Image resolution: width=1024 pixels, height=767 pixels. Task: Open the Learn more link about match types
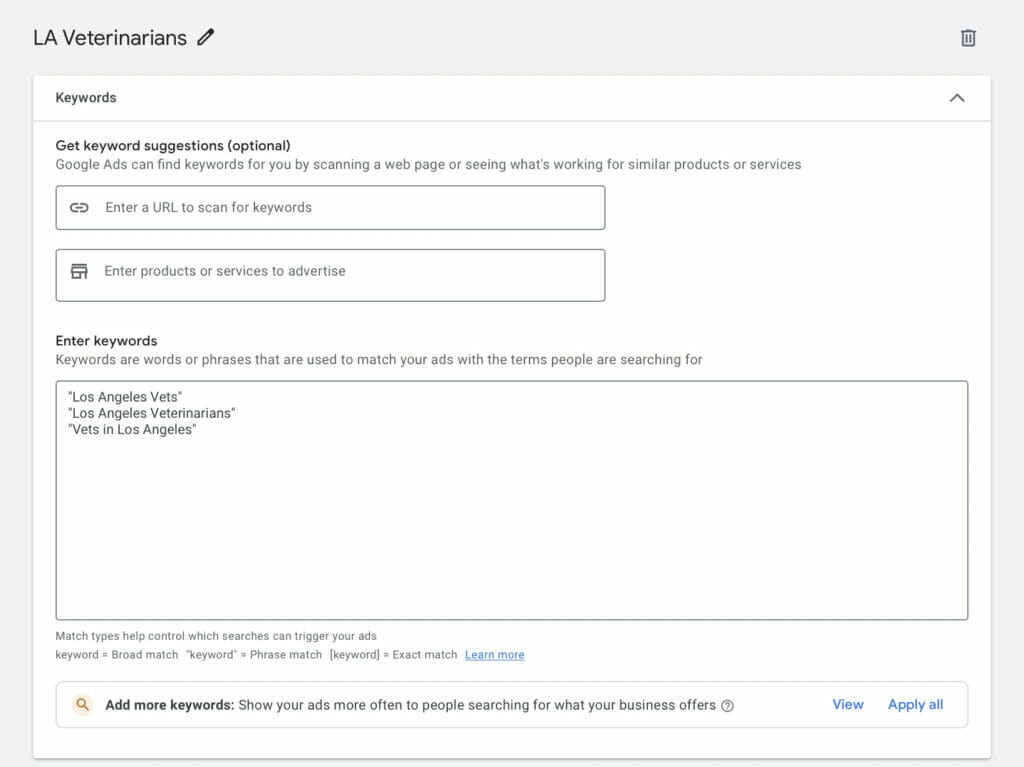494,655
